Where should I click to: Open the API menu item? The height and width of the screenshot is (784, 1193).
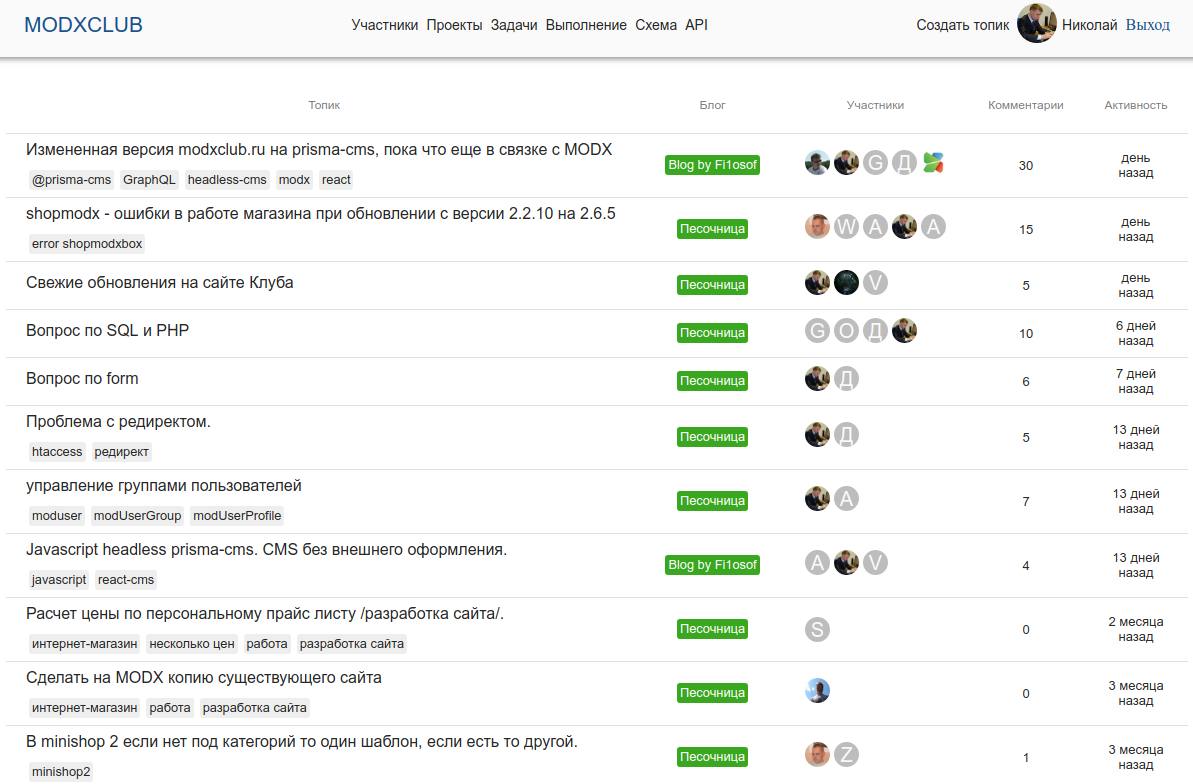tap(696, 25)
